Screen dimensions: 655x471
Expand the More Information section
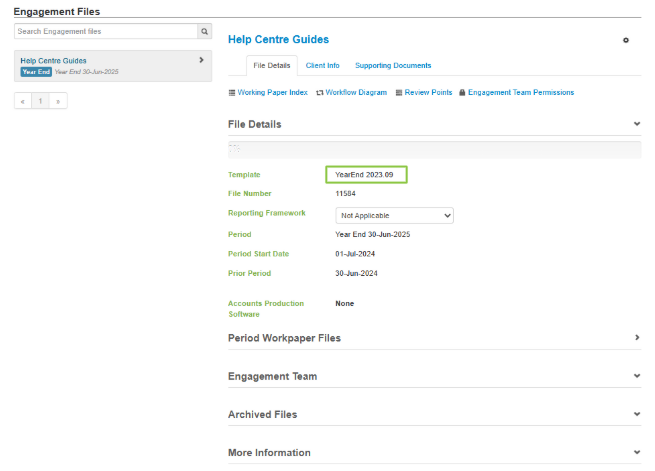[637, 452]
